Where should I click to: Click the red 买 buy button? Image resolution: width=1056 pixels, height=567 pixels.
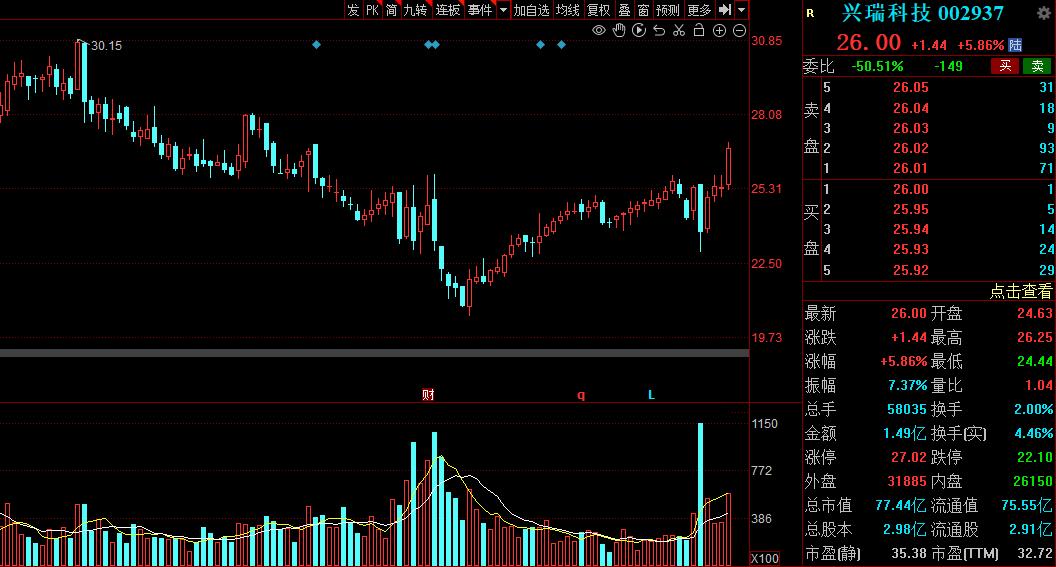click(1005, 66)
